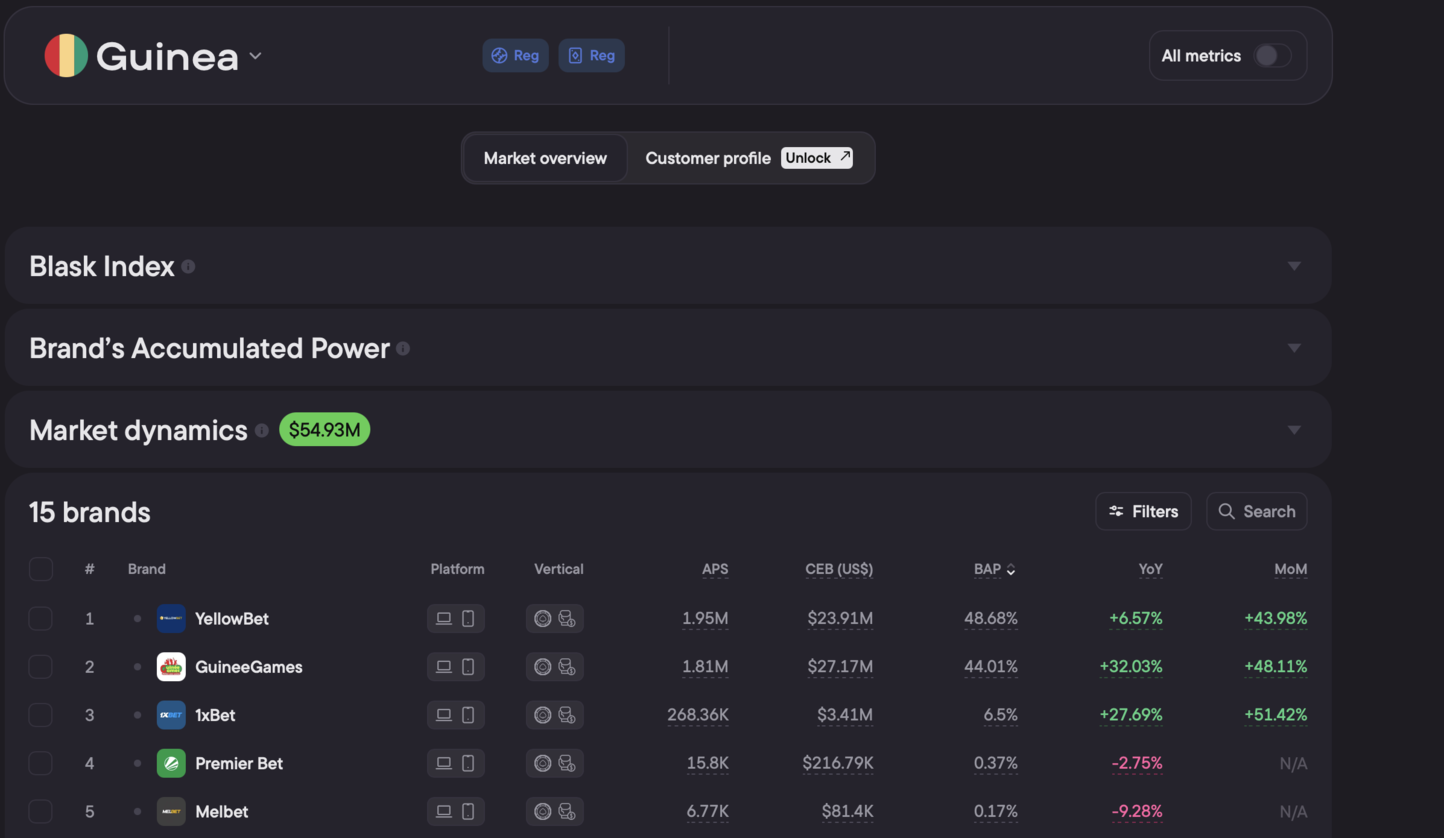Click the Search field in brands table
The image size is (1444, 838).
pos(1257,511)
